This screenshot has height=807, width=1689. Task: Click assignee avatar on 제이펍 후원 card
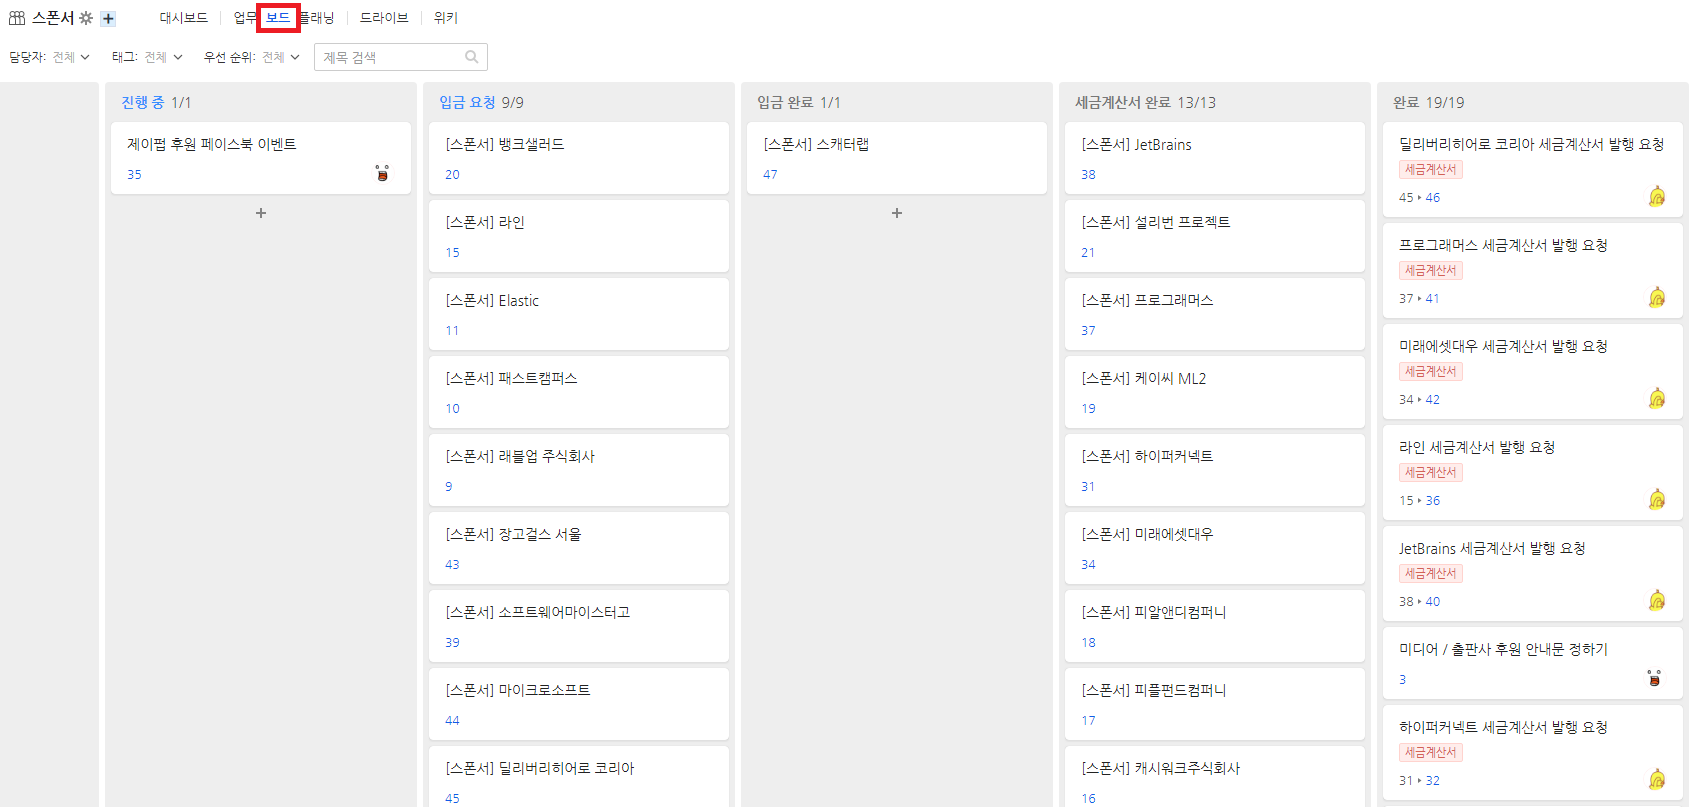(x=382, y=173)
